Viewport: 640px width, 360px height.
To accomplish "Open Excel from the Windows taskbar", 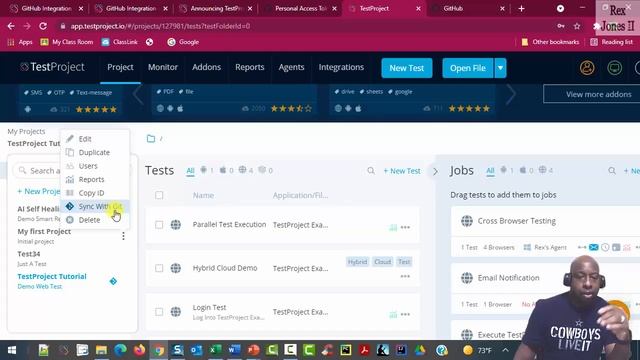I will 215,350.
